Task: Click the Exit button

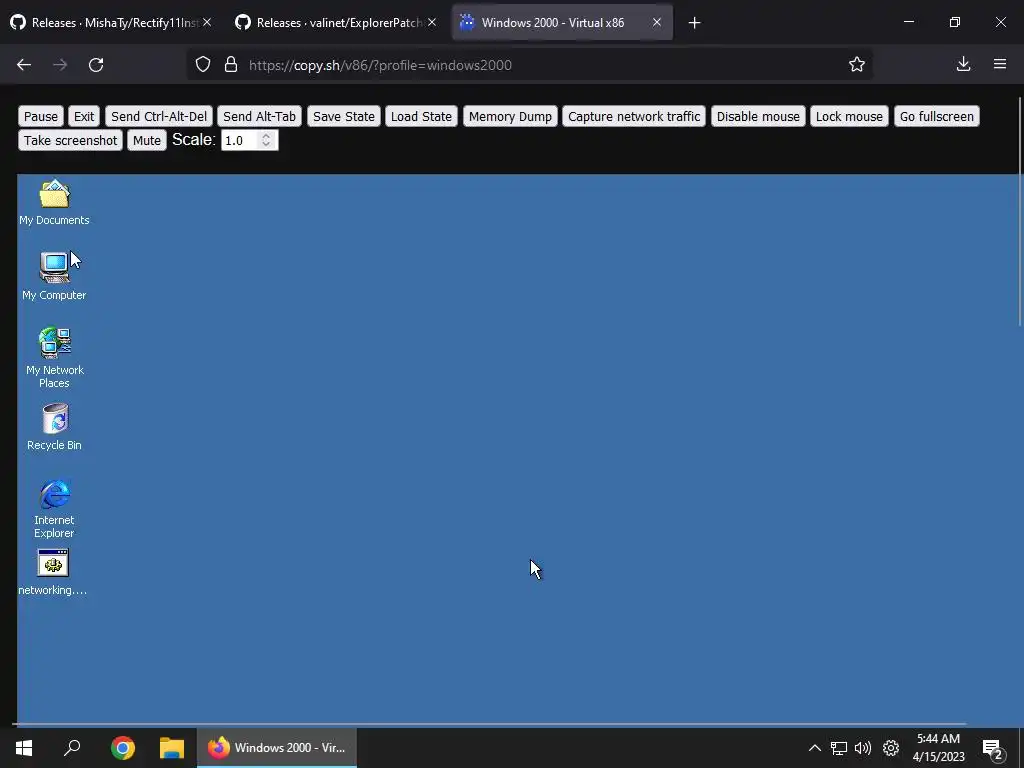Action: [x=84, y=116]
